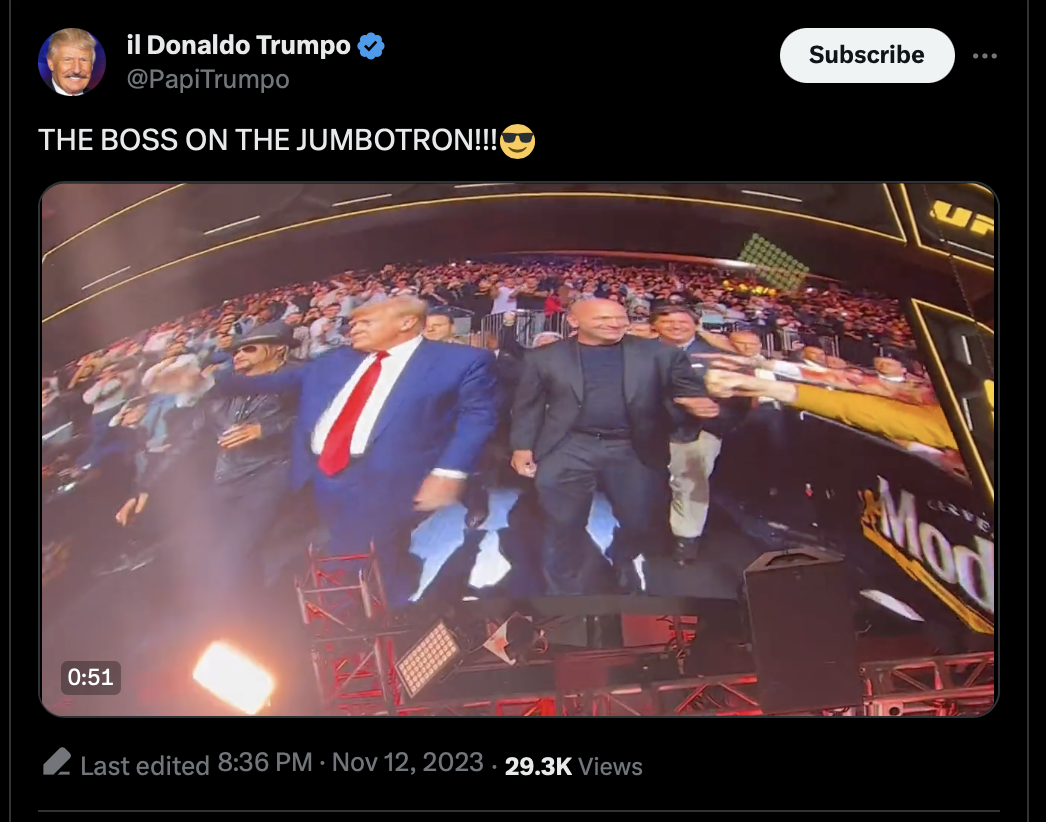Click the pencil edit history icon

tap(57, 762)
